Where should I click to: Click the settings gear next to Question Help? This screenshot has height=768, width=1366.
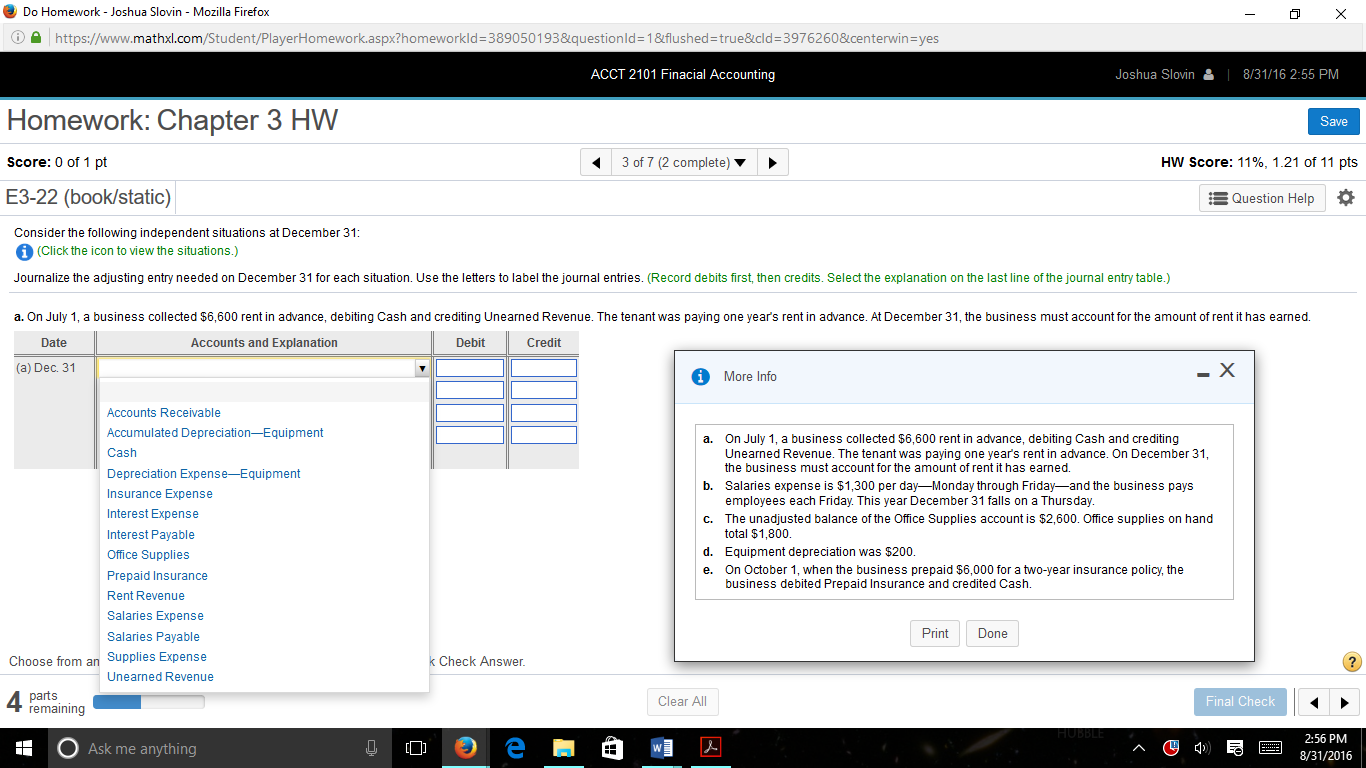tap(1345, 198)
